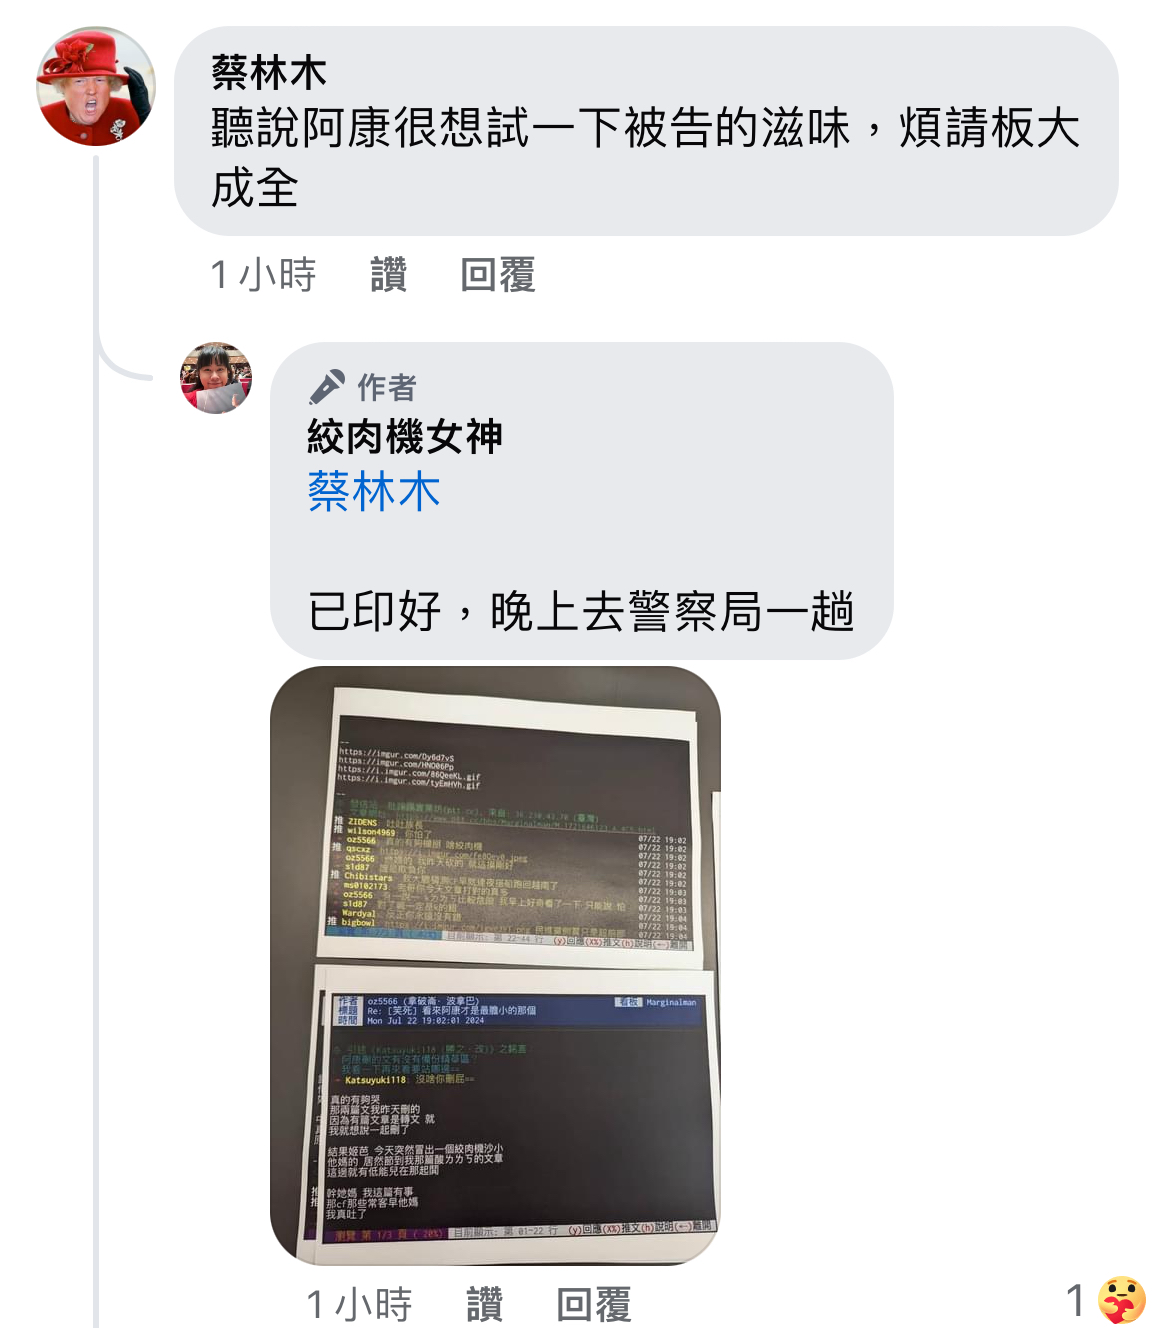Click the reply text 已印好，晚上去警察局一趟
The height and width of the screenshot is (1328, 1170).
click(x=581, y=611)
